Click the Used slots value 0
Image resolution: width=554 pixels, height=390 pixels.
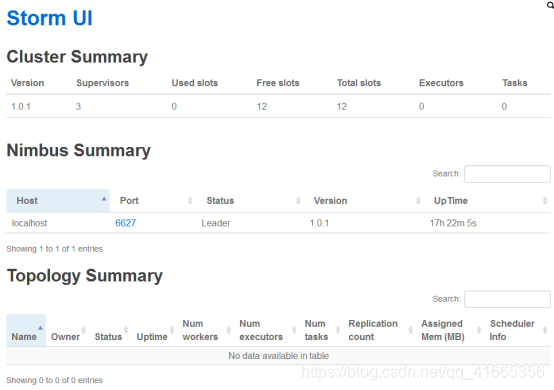pyautogui.click(x=174, y=106)
